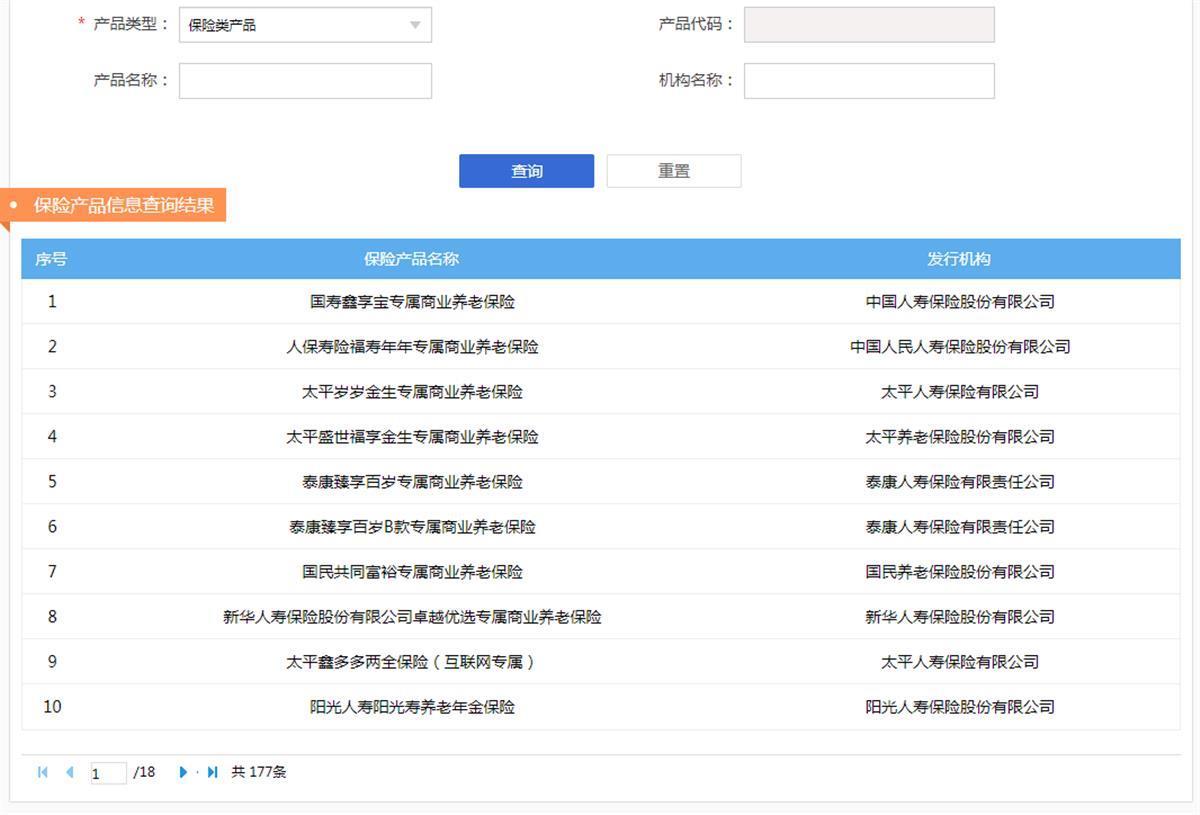Select product 国寿鑫享宝专属商业养老保险
Viewport: 1200px width, 815px height.
tap(411, 302)
